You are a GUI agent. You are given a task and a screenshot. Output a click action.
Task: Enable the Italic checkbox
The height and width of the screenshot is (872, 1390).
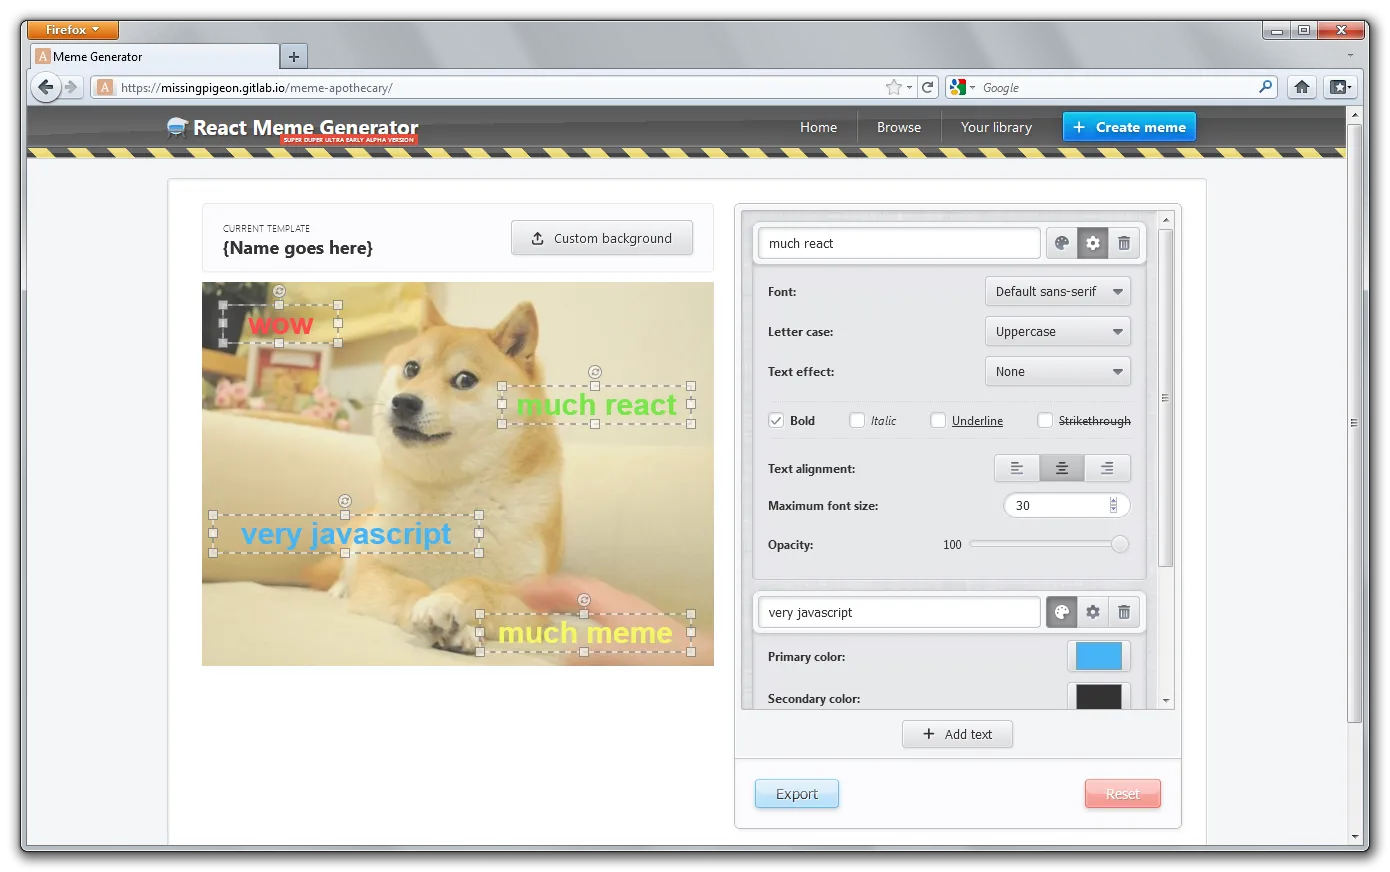pos(857,421)
